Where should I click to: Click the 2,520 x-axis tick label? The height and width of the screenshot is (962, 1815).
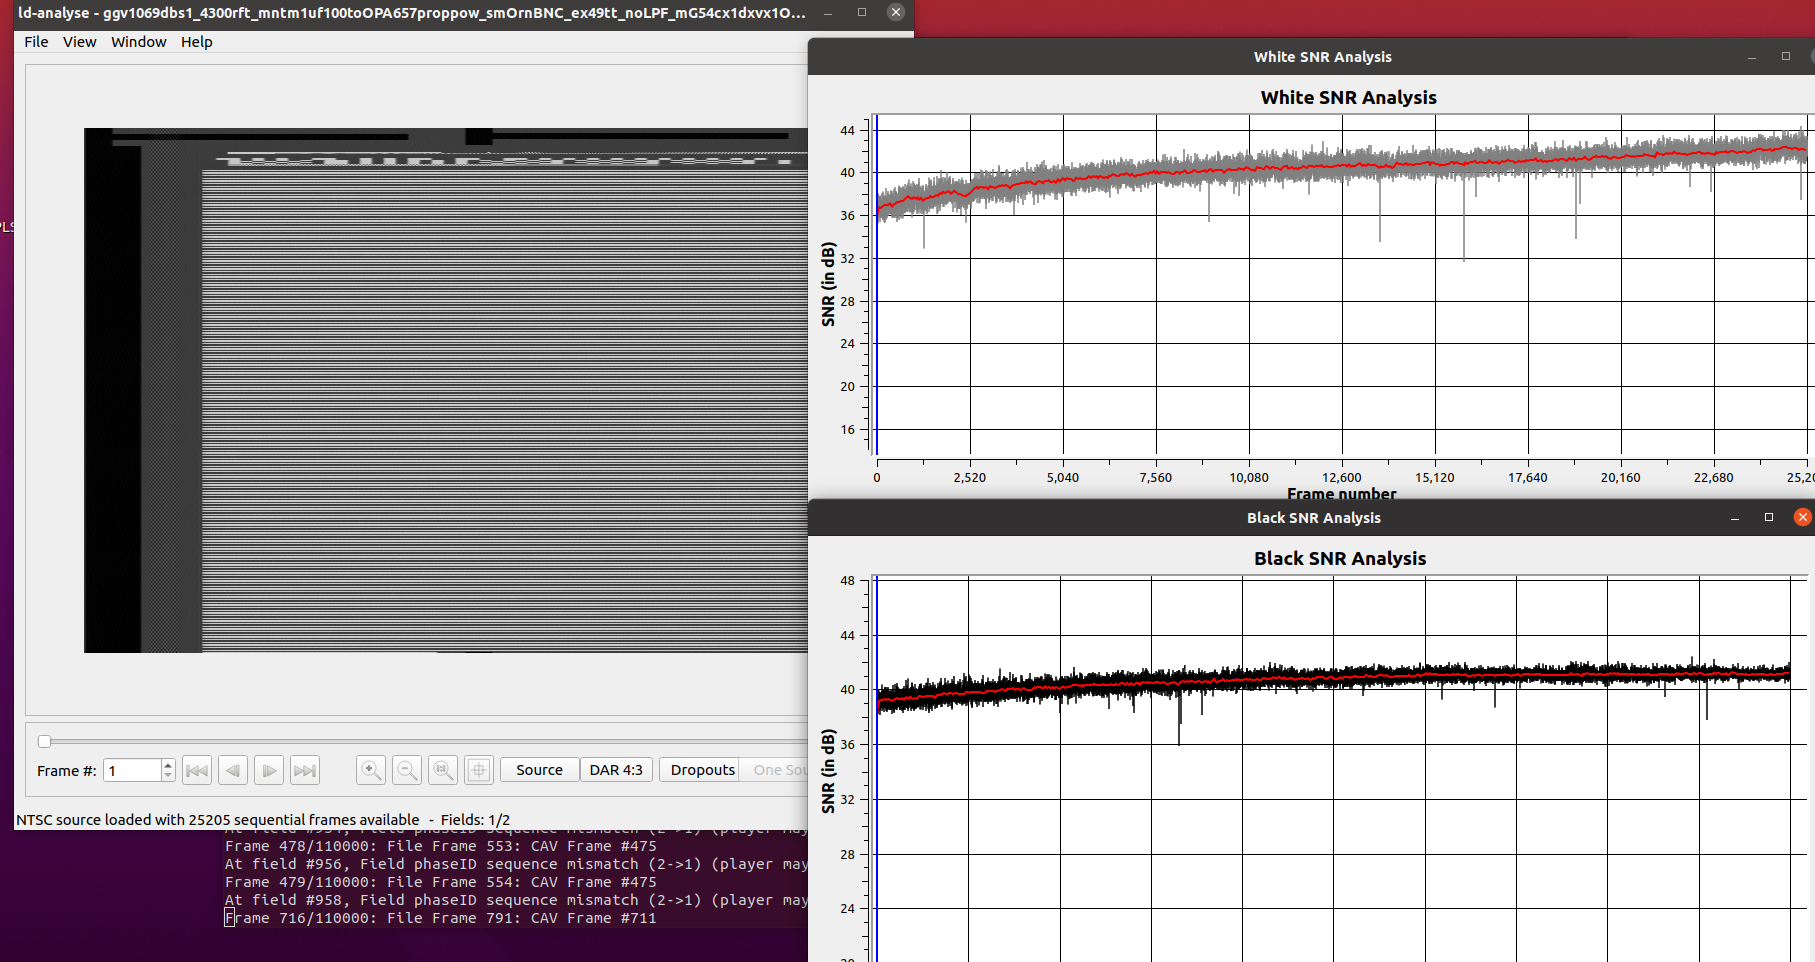click(969, 478)
